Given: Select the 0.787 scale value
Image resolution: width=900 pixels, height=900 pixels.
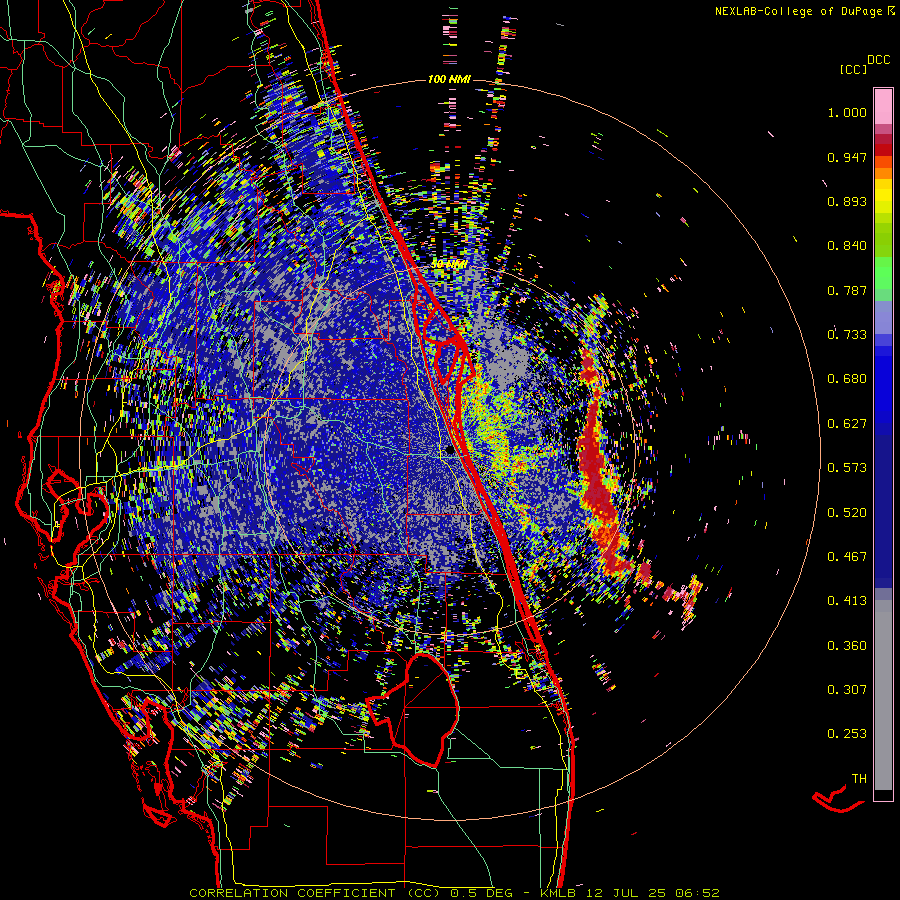Looking at the screenshot, I should pyautogui.click(x=847, y=290).
